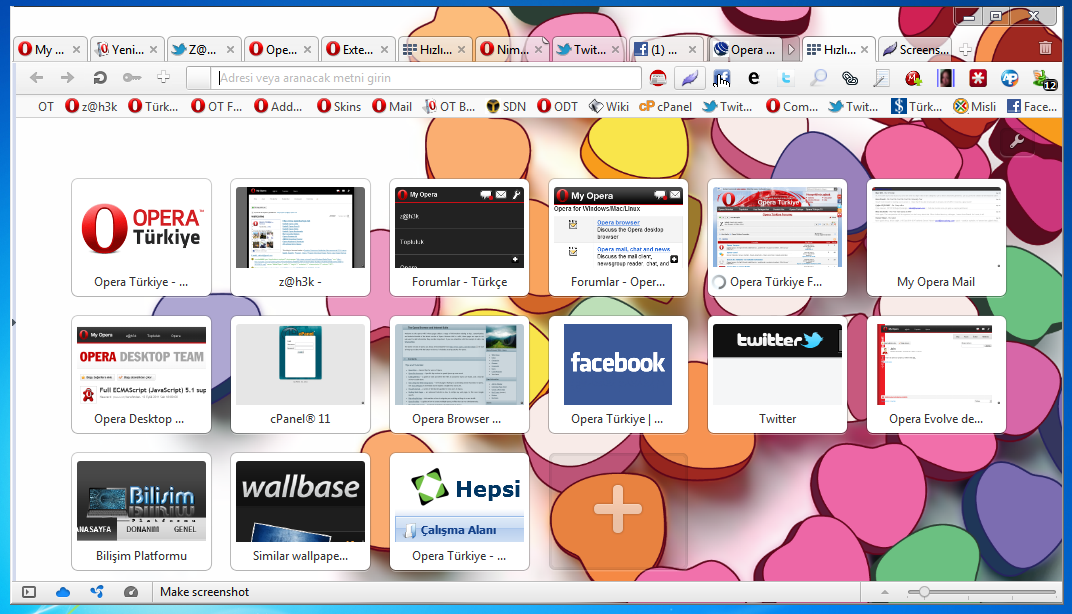Open the notes page extension icon

[x=882, y=78]
